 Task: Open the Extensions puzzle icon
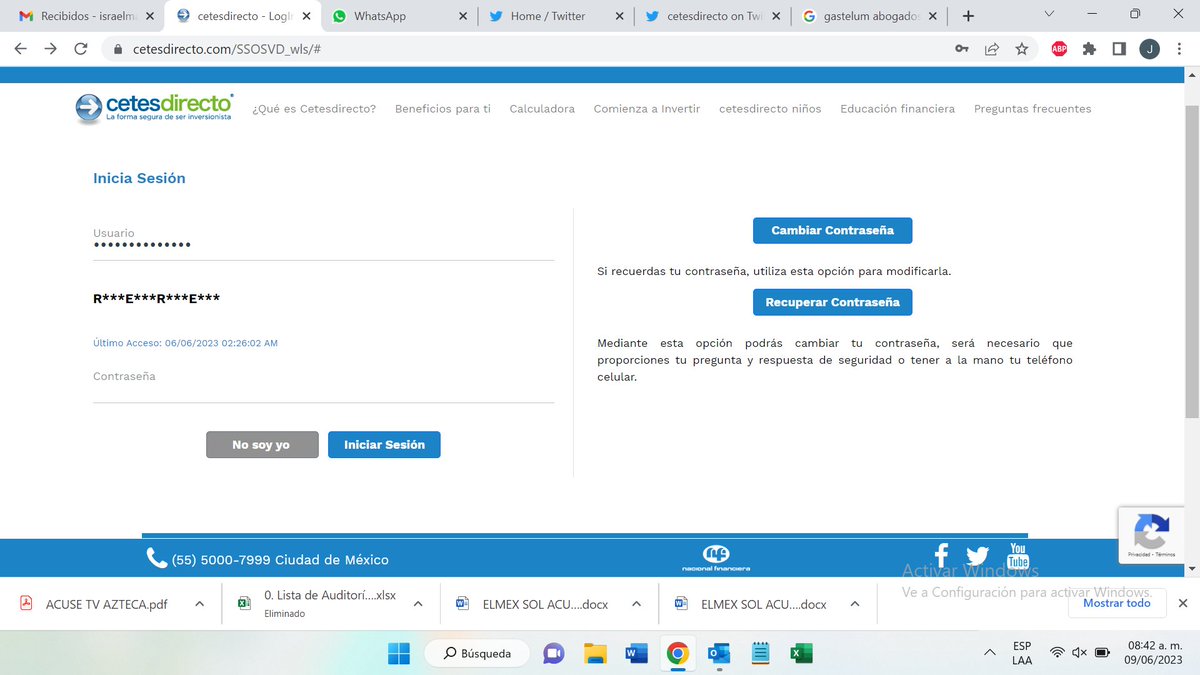[1090, 49]
